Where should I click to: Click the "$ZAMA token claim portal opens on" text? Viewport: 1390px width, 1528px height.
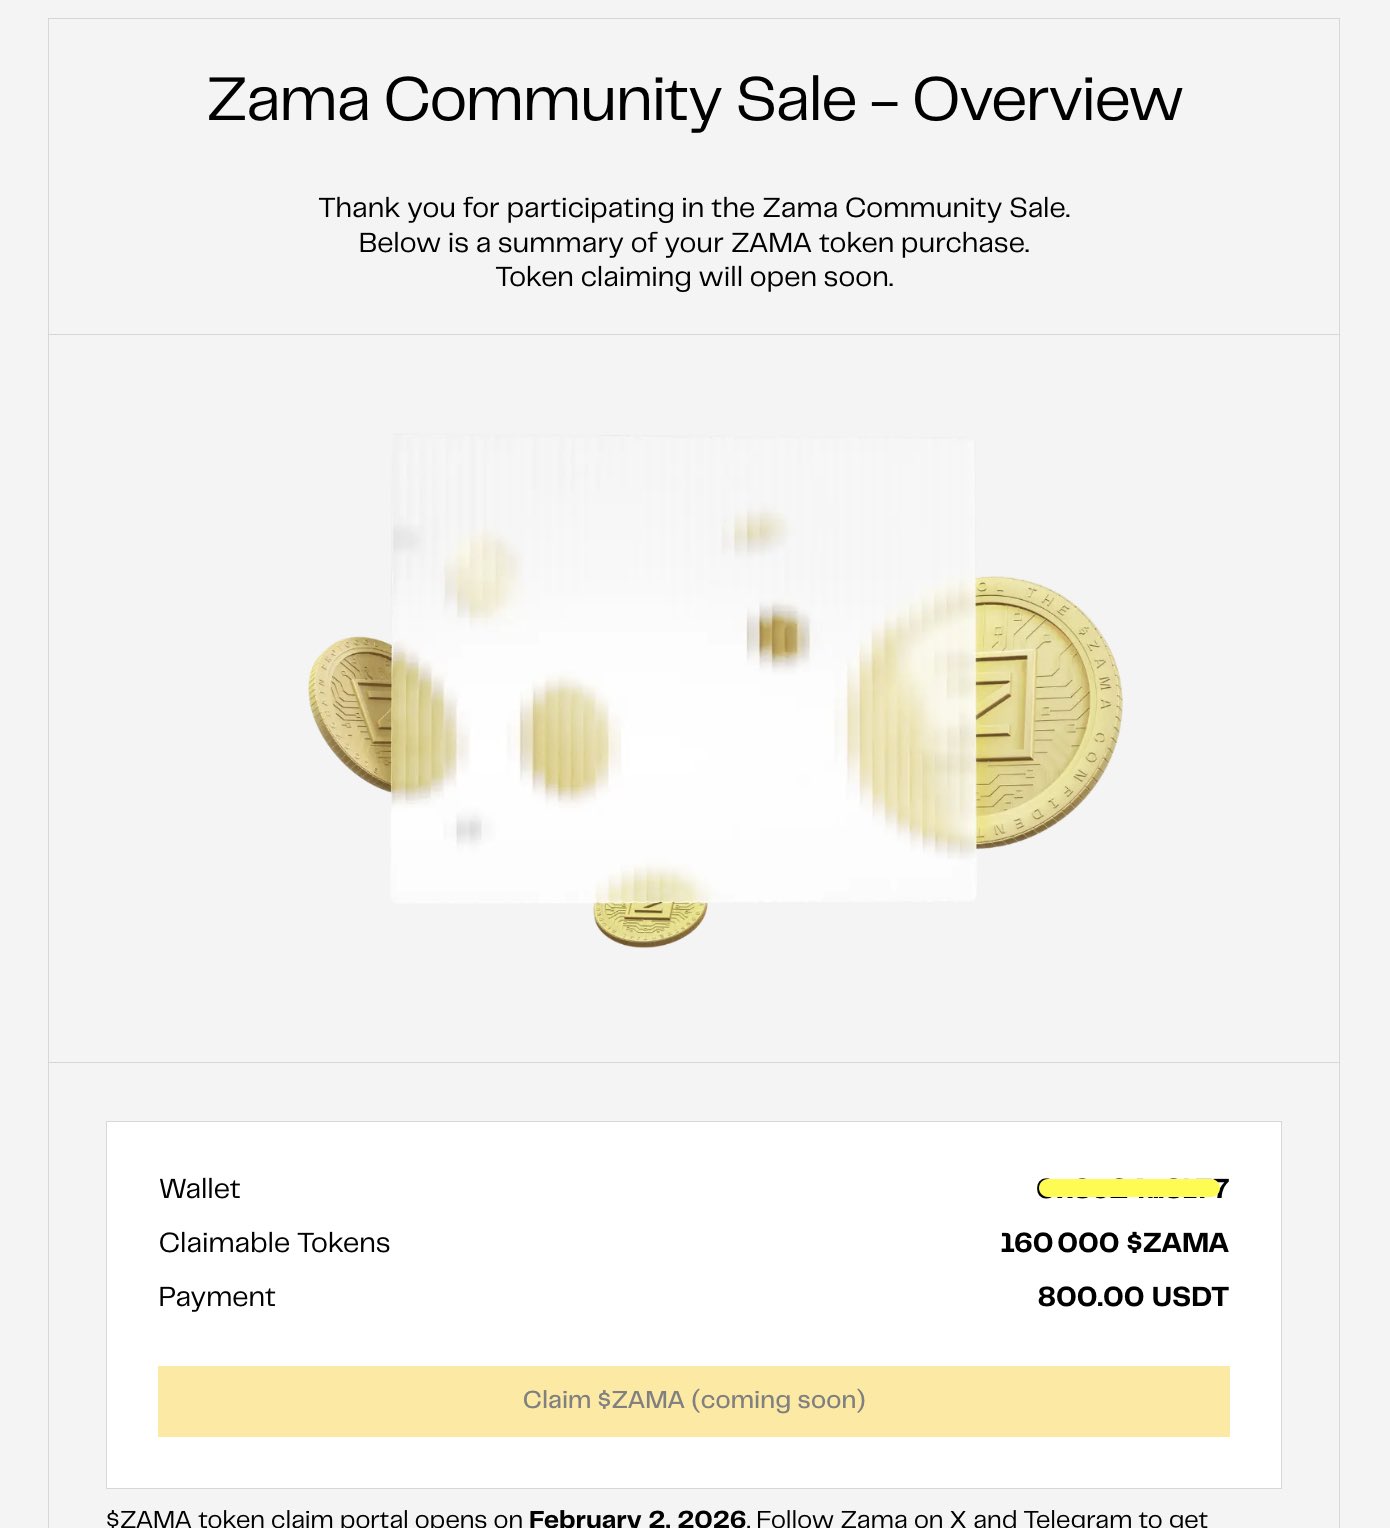tap(314, 1518)
